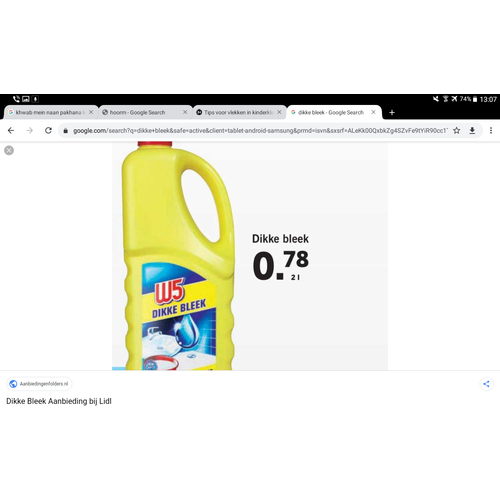Switch to the 'hoorm - Google Search' tab
500x500 pixels.
[142, 112]
